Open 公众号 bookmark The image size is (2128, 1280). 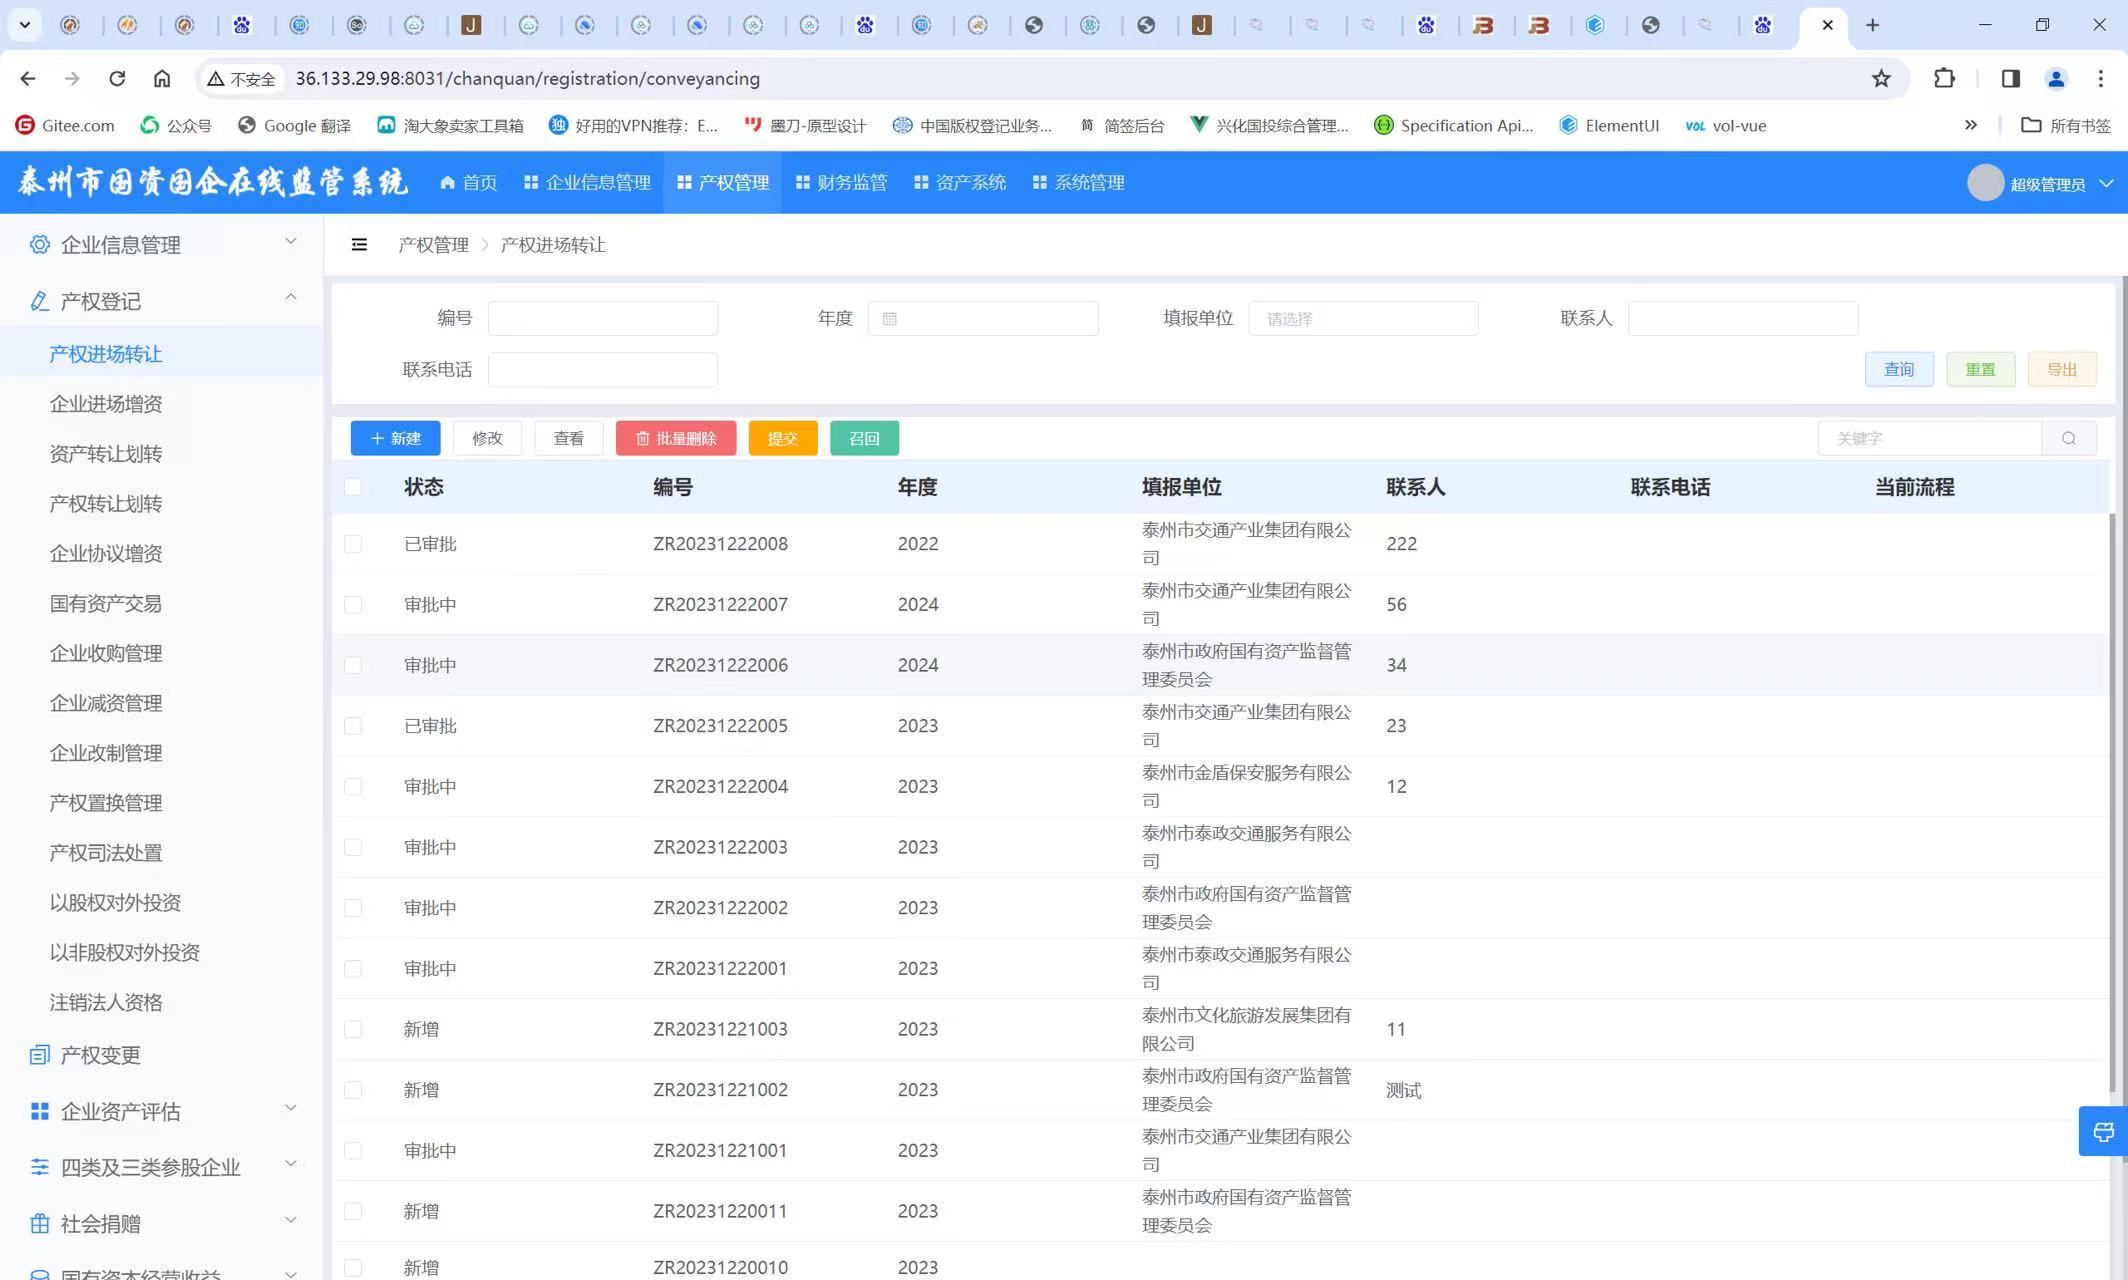pyautogui.click(x=176, y=125)
